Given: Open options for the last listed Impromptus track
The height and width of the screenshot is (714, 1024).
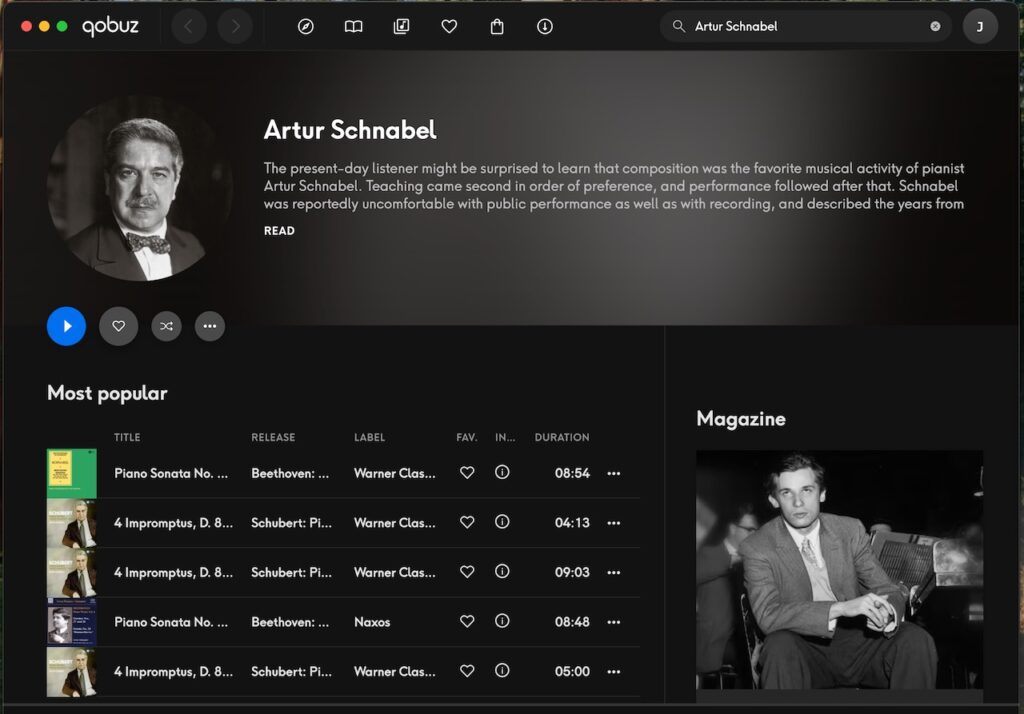Looking at the screenshot, I should pyautogui.click(x=613, y=672).
